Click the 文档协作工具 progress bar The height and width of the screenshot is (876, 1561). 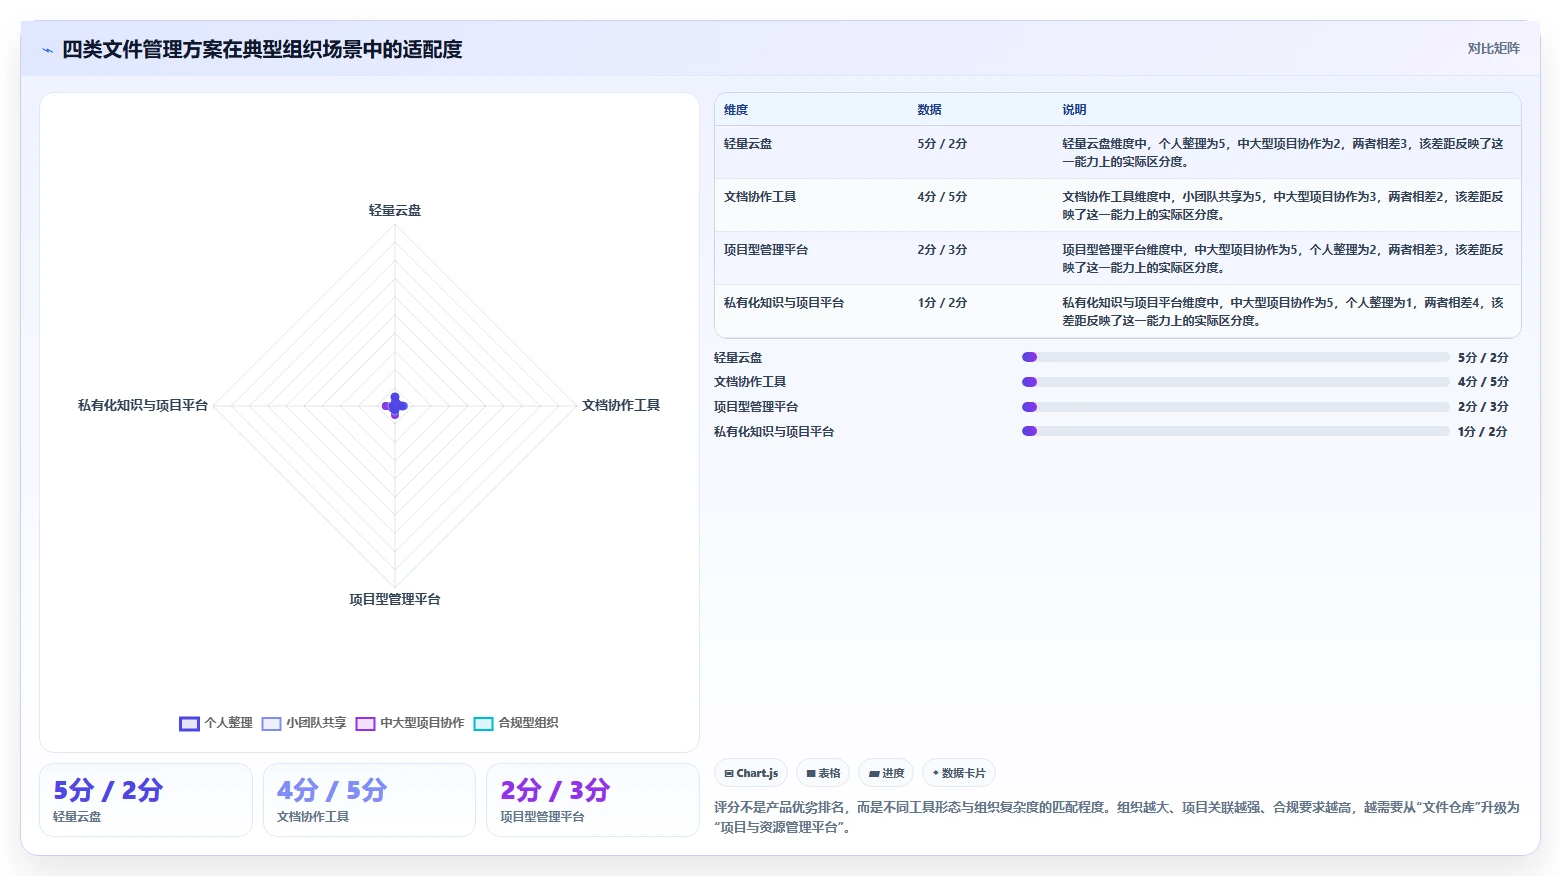pos(1235,382)
